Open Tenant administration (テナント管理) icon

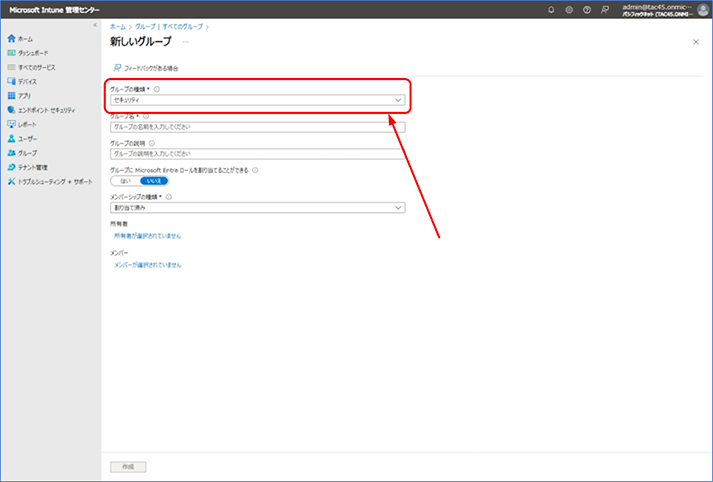click(x=11, y=167)
